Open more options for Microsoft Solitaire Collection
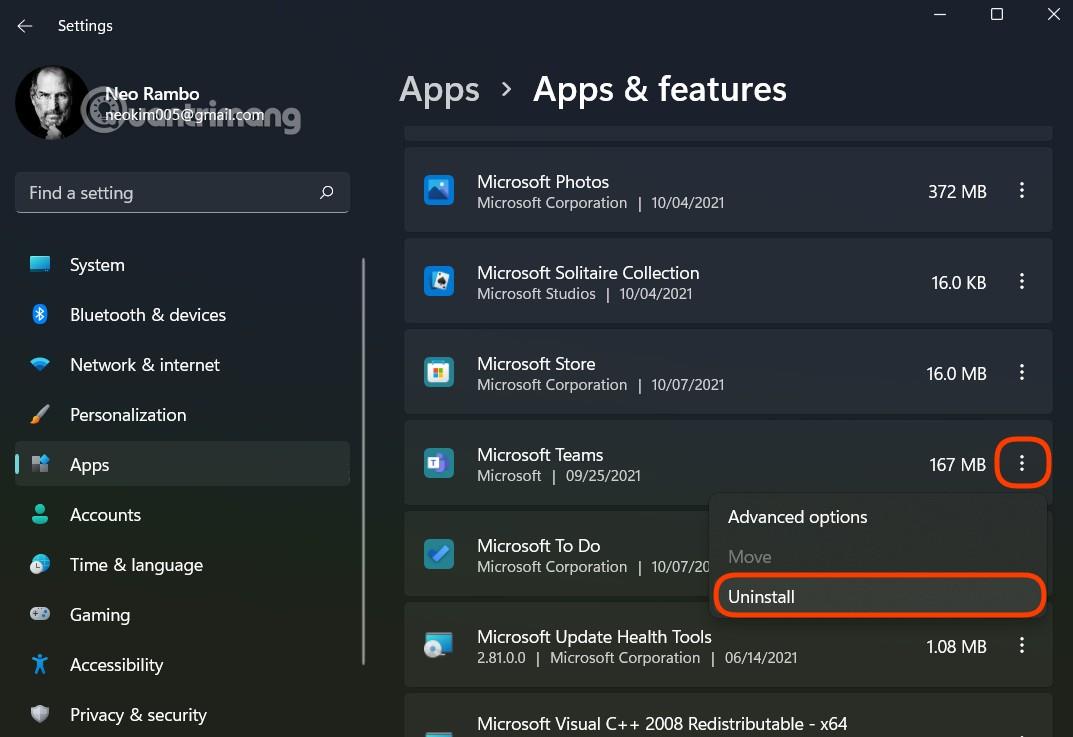Screen dimensions: 1073x737 tap(1022, 281)
